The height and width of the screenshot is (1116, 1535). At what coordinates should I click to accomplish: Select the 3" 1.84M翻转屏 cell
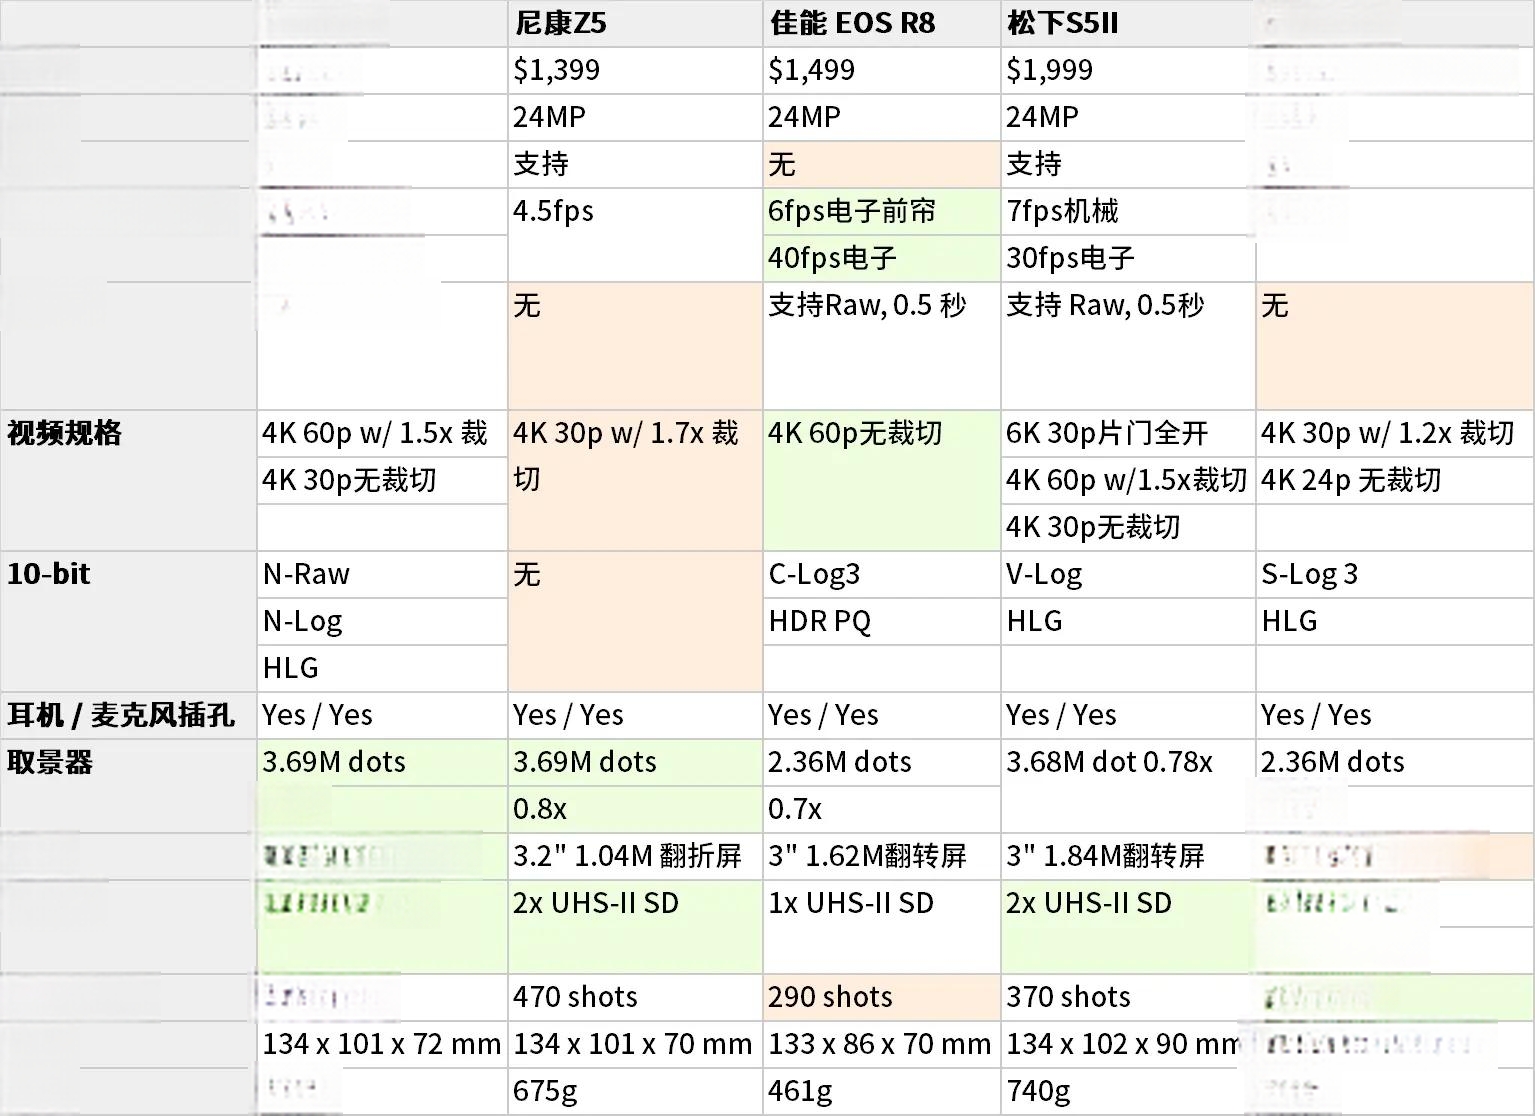point(1127,856)
